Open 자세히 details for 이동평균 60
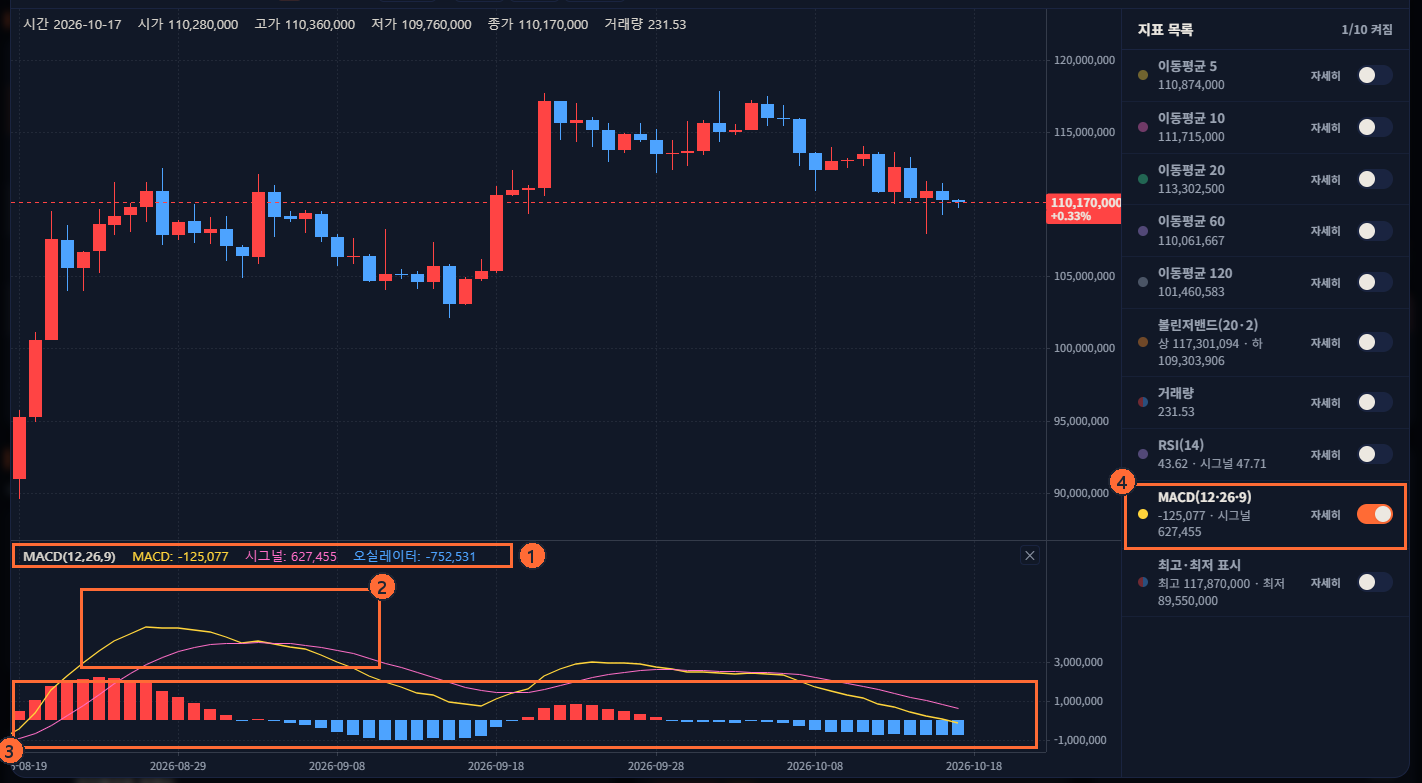1422x783 pixels. (1325, 231)
